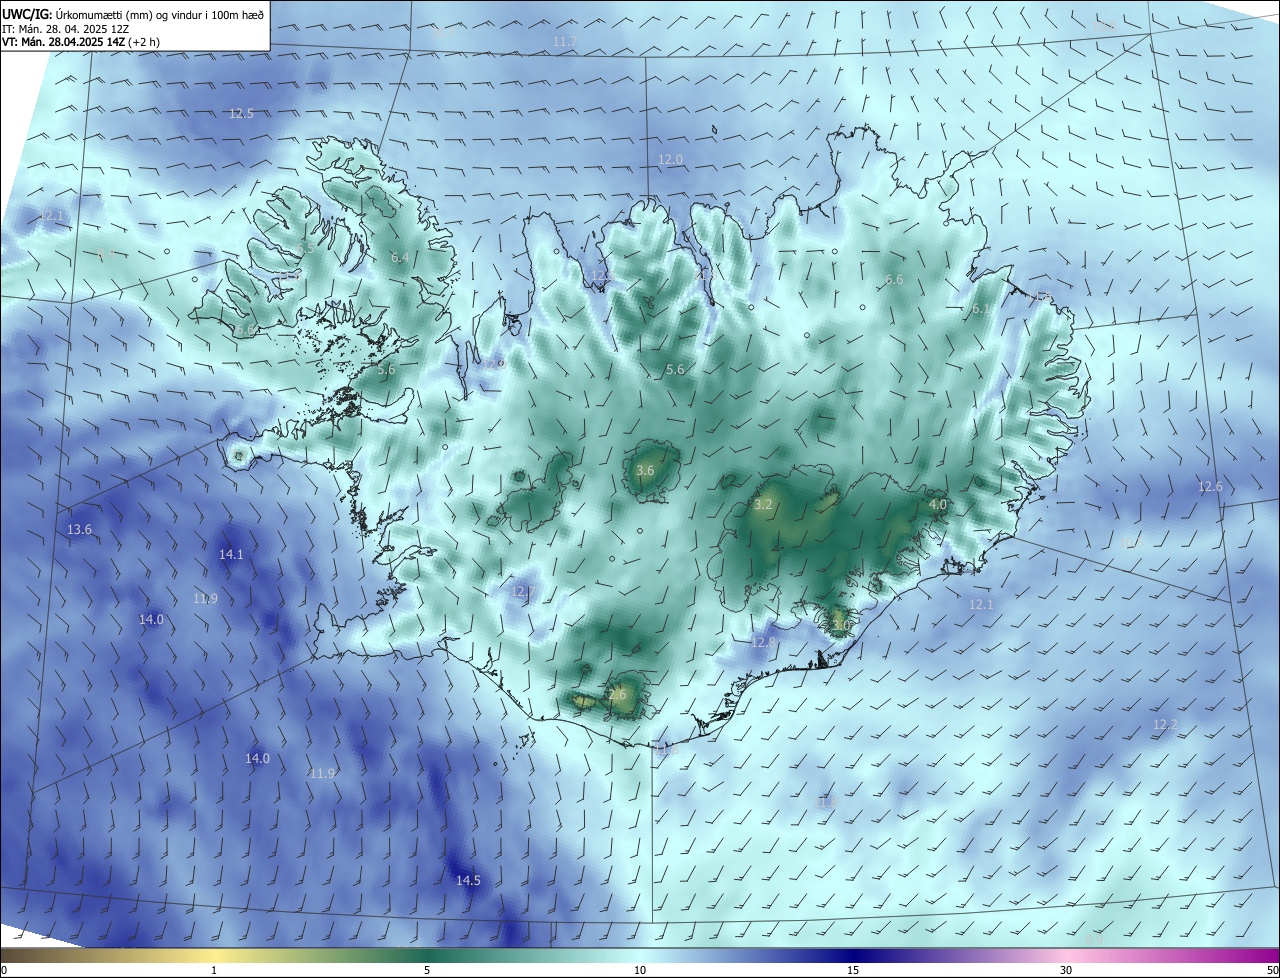Click the 12.8 value label on the map
The height and width of the screenshot is (978, 1280).
[x=763, y=642]
